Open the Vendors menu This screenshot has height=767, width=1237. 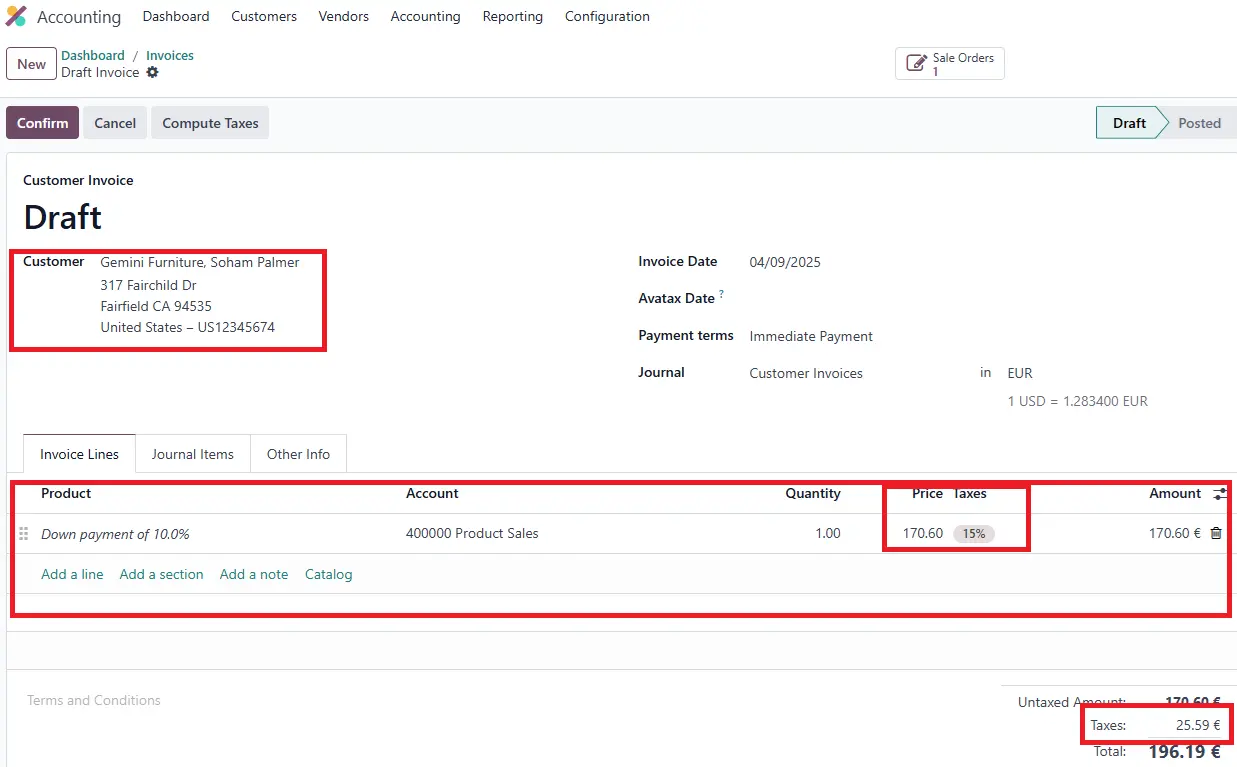tap(344, 16)
